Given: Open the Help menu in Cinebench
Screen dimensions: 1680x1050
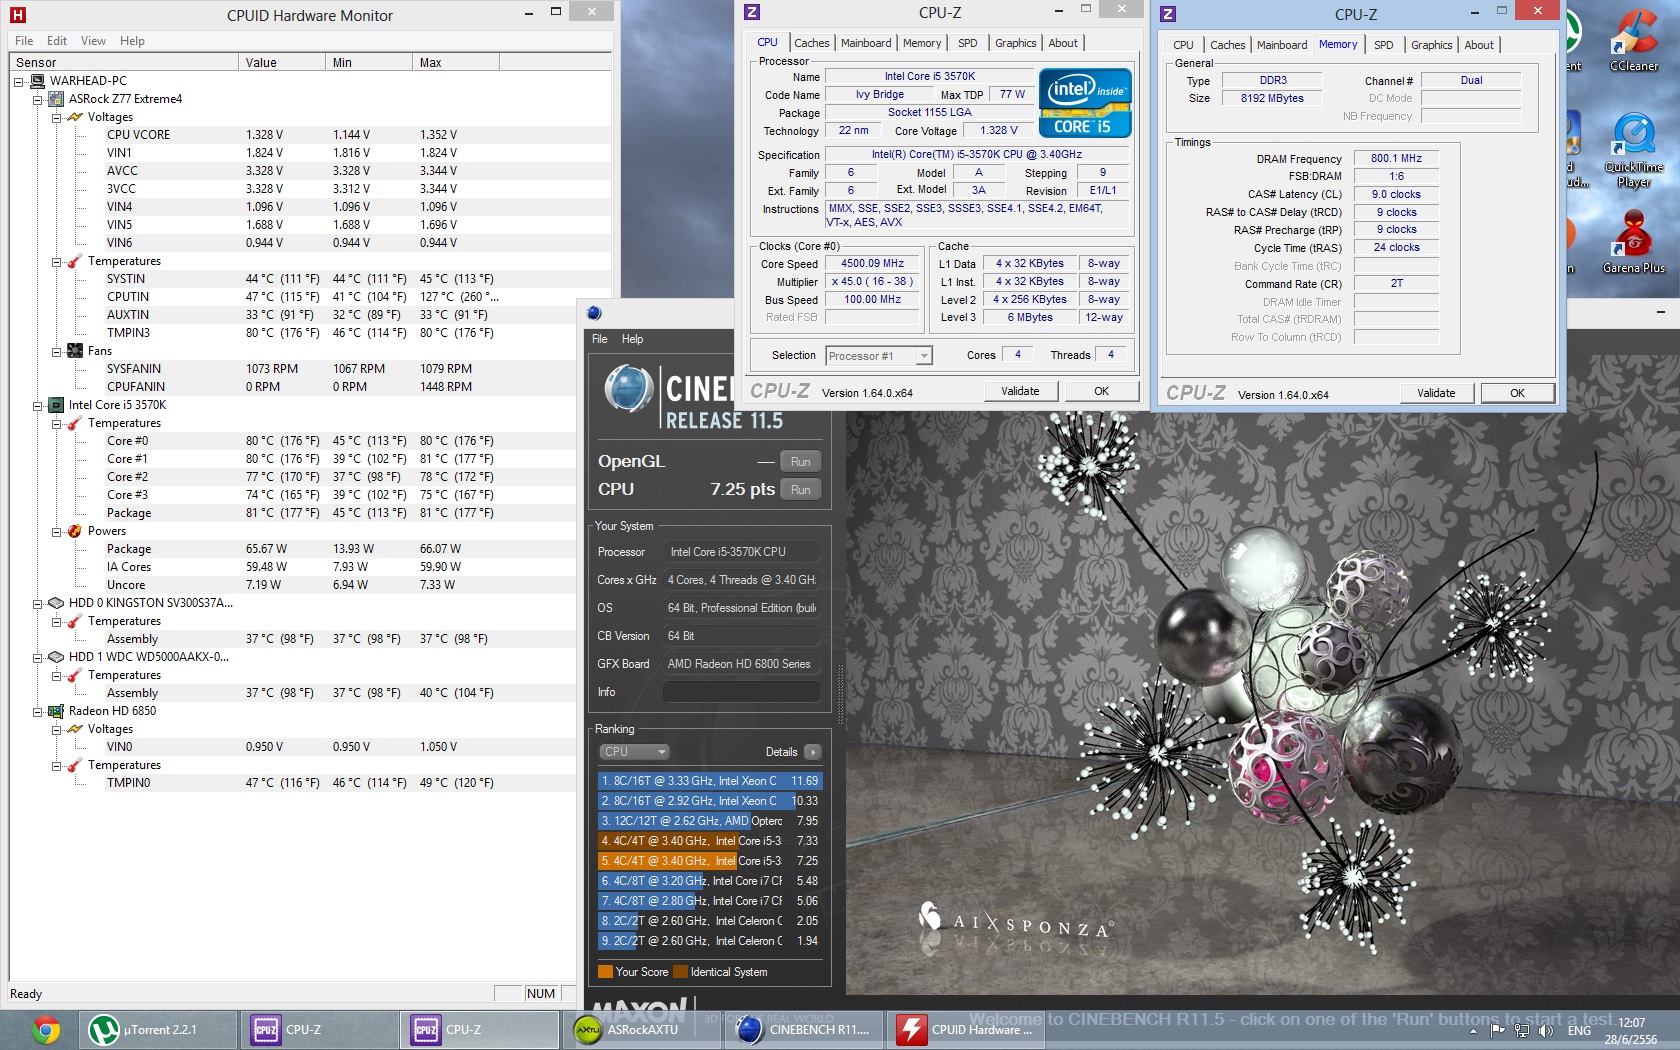Looking at the screenshot, I should [632, 339].
